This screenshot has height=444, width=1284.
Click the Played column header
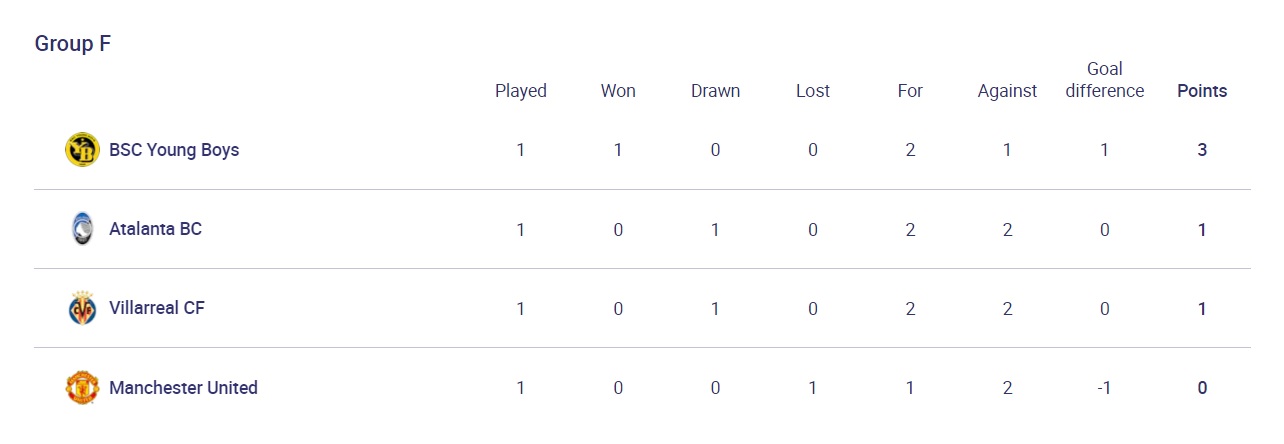coord(521,91)
